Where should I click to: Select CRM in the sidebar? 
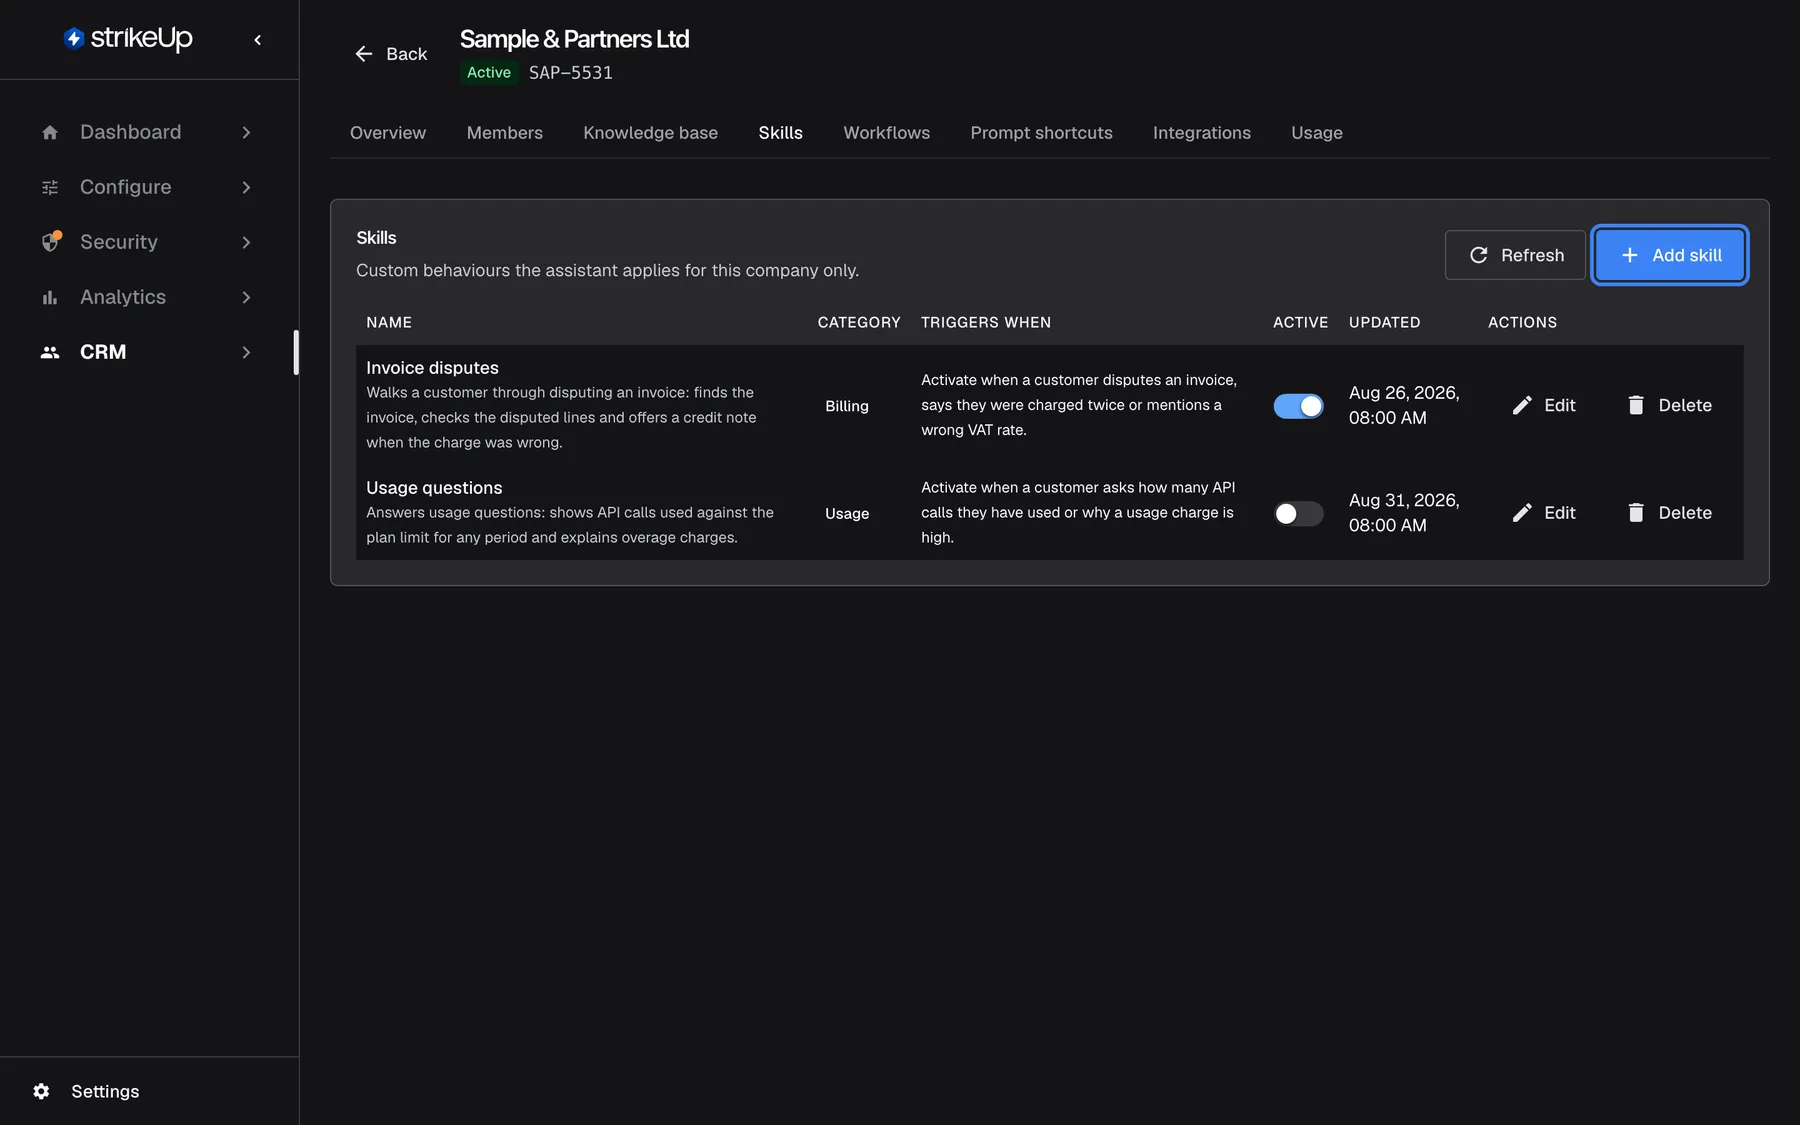click(103, 352)
